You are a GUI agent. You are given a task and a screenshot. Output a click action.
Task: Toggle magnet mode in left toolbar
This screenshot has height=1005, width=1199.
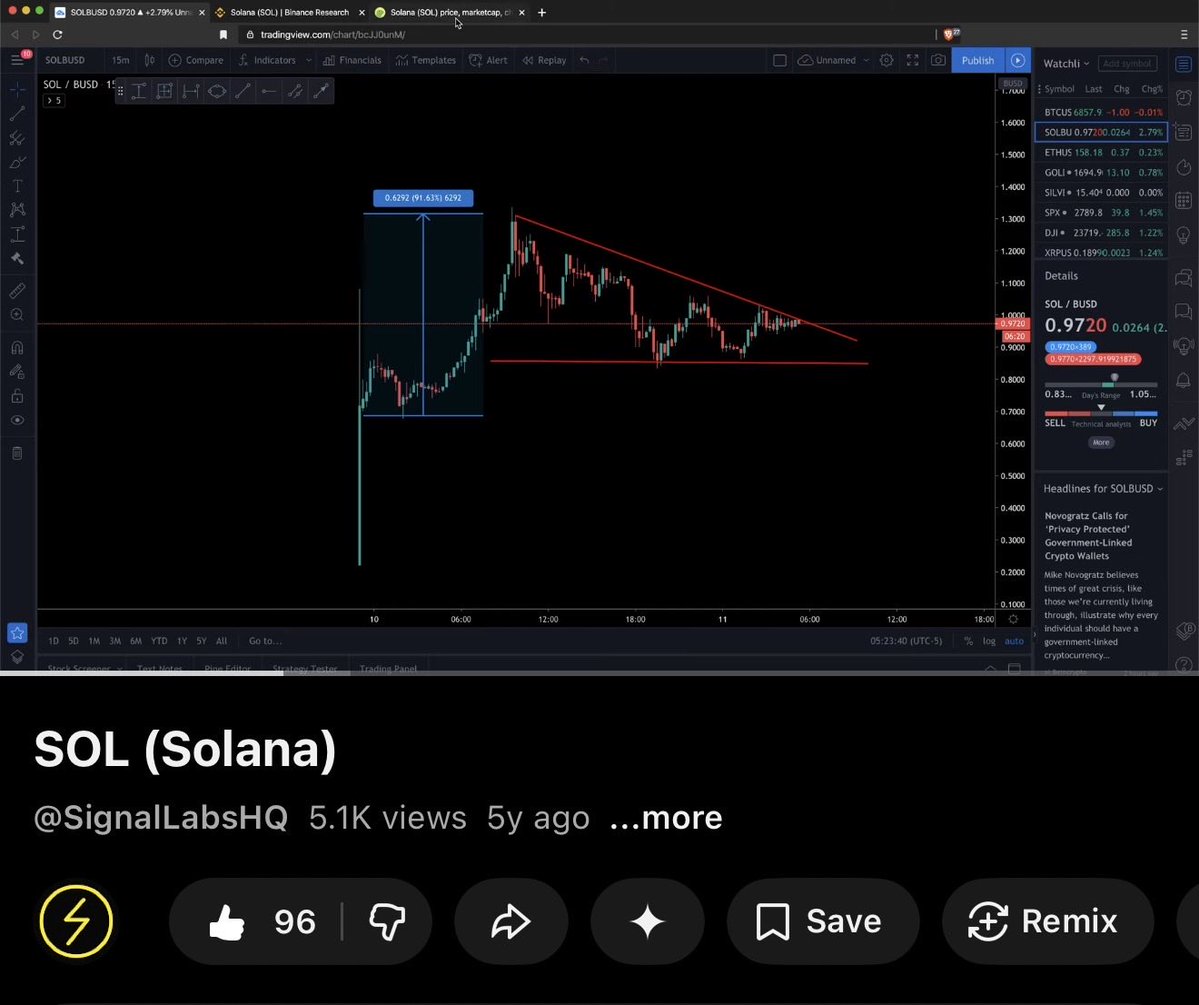tap(17, 347)
